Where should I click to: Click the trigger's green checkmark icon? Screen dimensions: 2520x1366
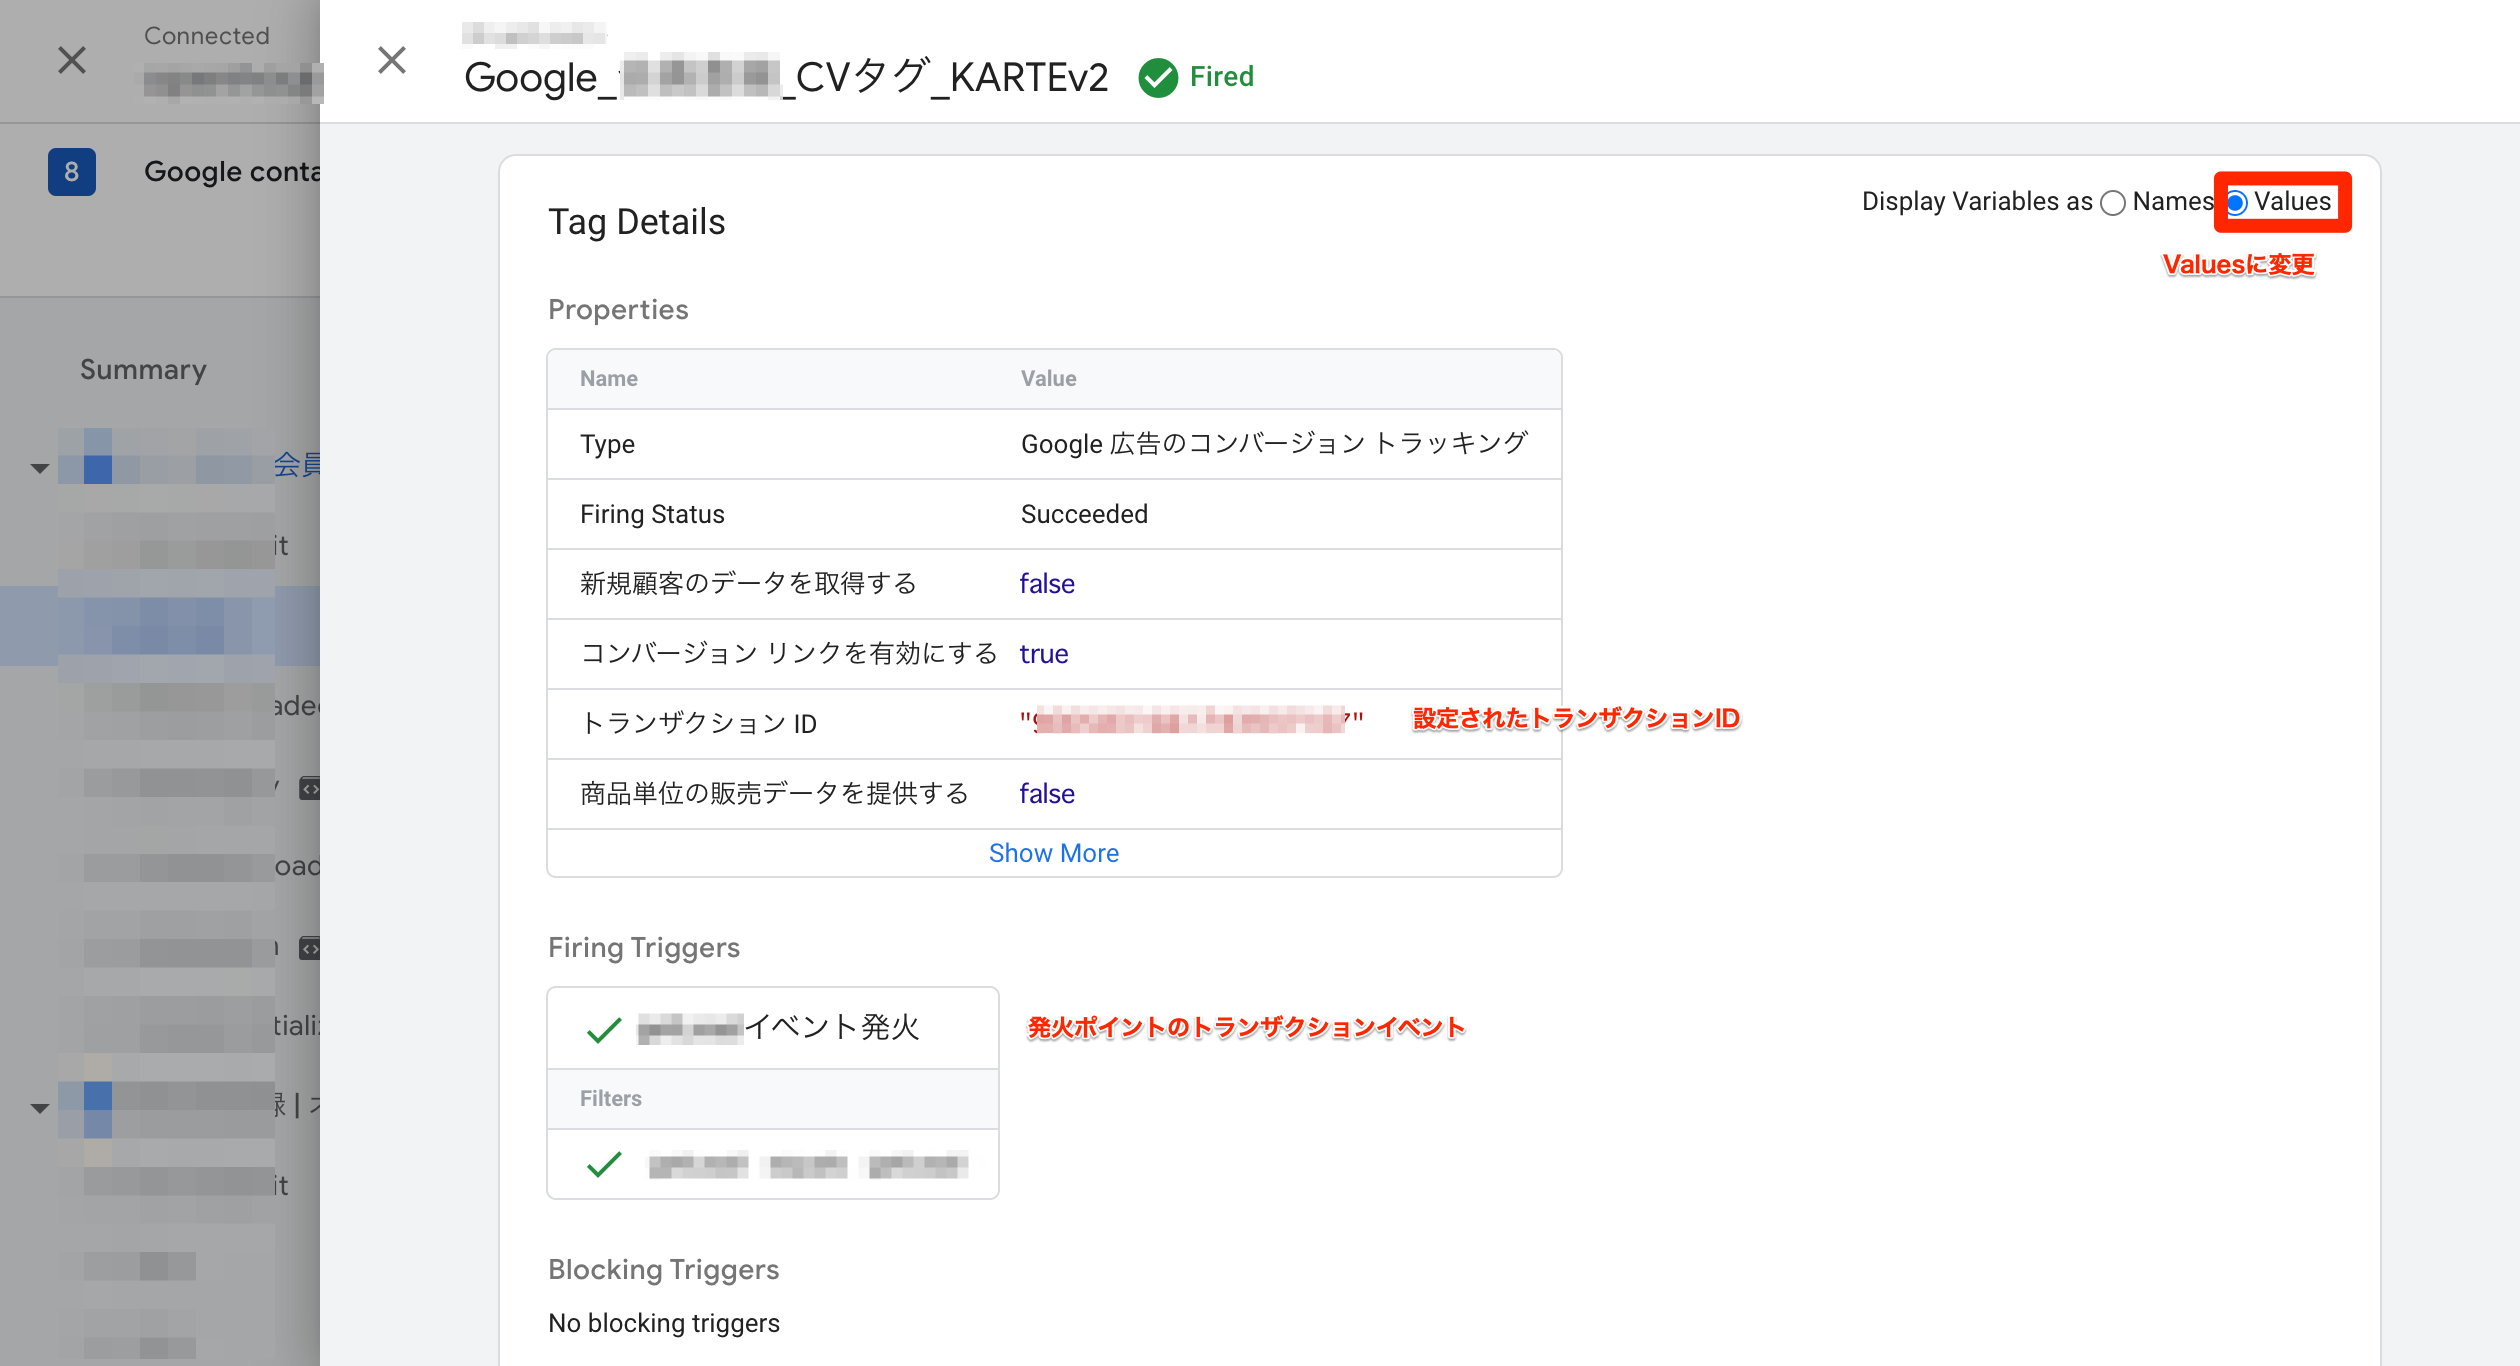tap(604, 1029)
